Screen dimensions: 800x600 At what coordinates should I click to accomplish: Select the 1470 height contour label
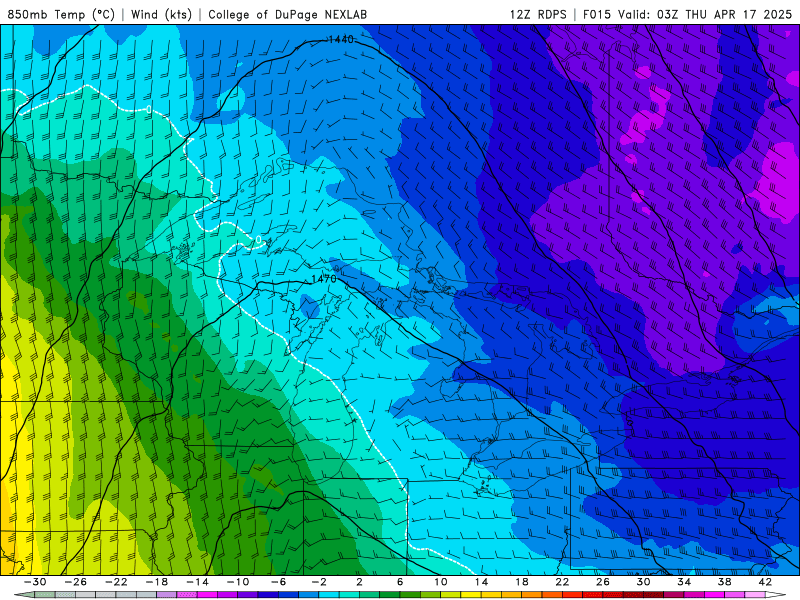(x=324, y=279)
